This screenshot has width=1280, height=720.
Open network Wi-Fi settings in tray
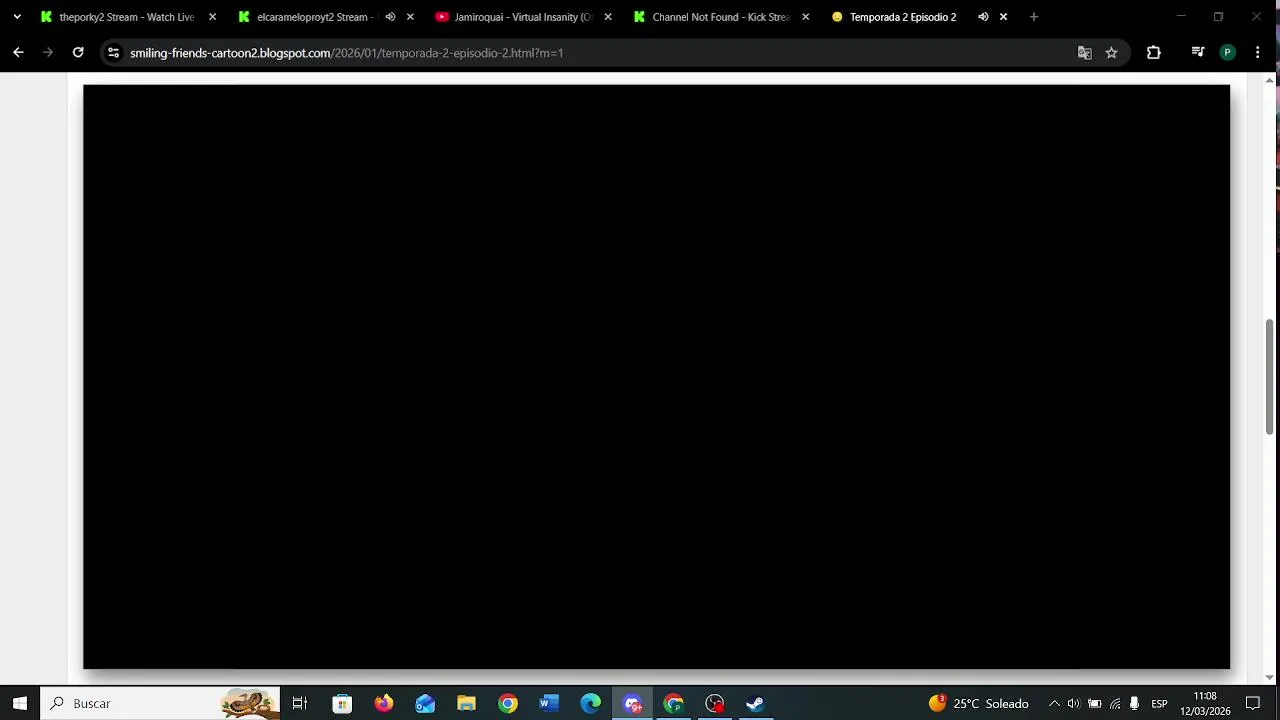[x=1114, y=703]
